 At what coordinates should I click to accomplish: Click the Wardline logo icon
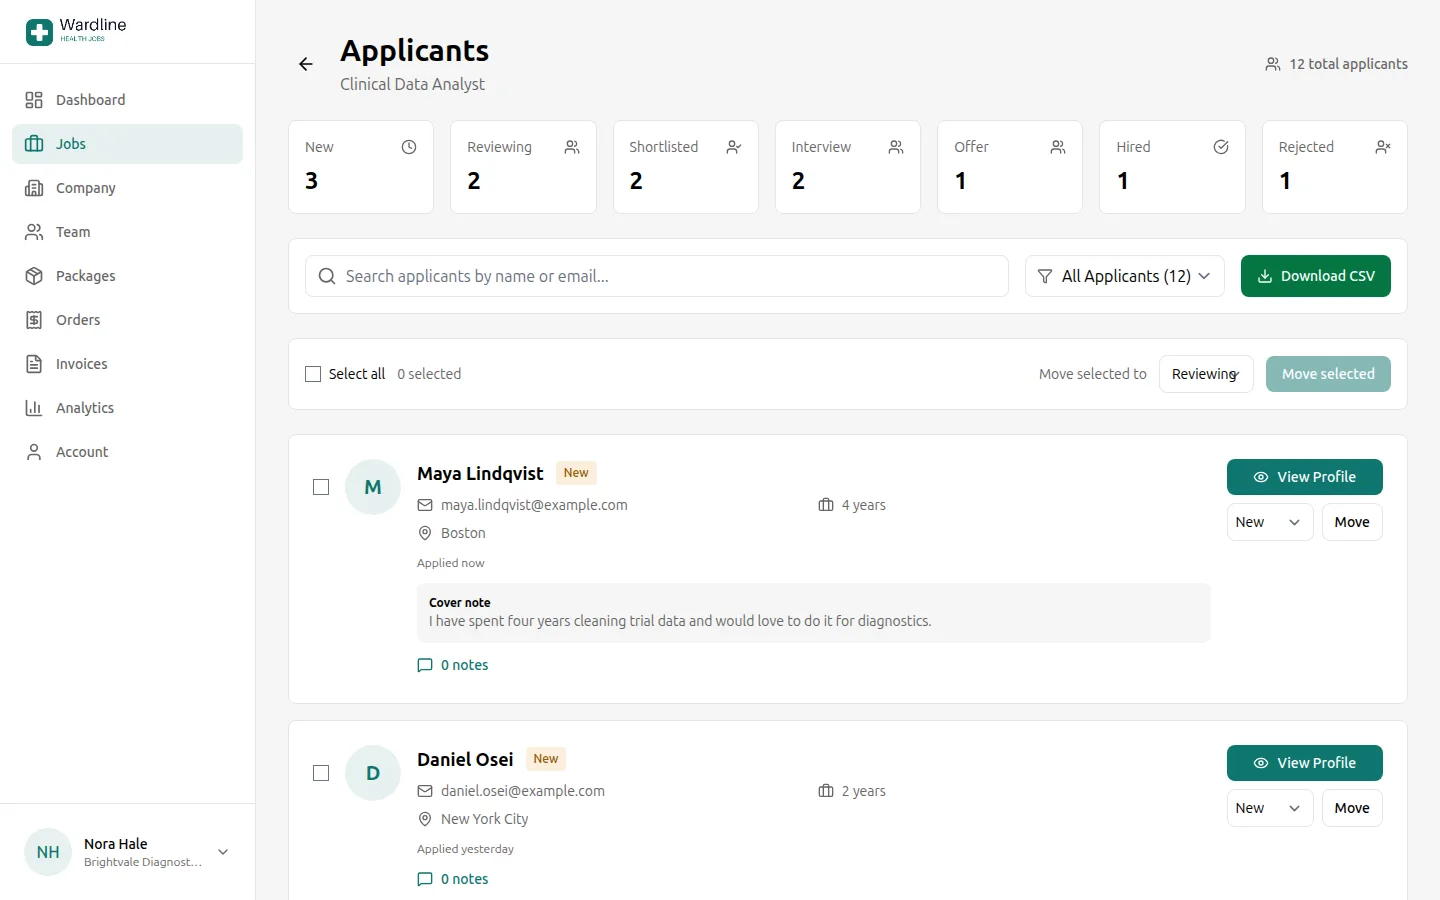(39, 32)
